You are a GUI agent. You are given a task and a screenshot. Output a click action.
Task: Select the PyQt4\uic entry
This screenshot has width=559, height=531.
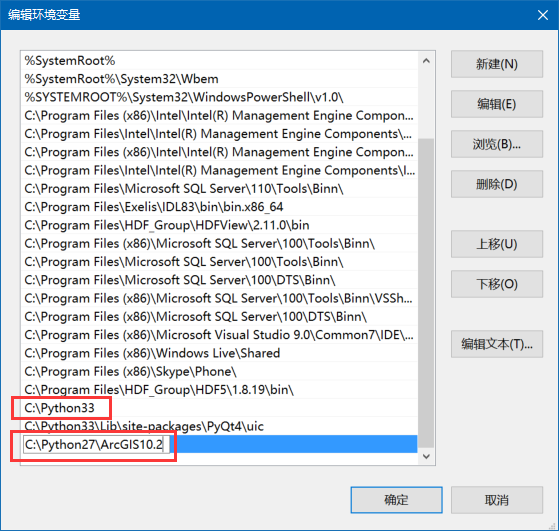[219, 426]
